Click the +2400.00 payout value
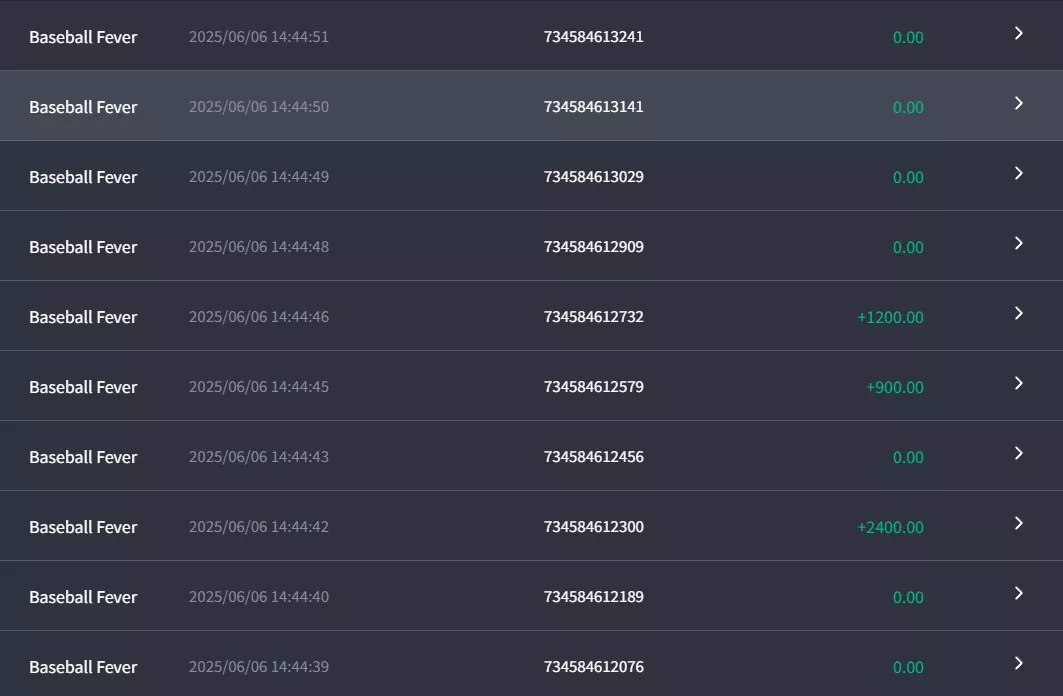The image size is (1063, 696). point(890,527)
